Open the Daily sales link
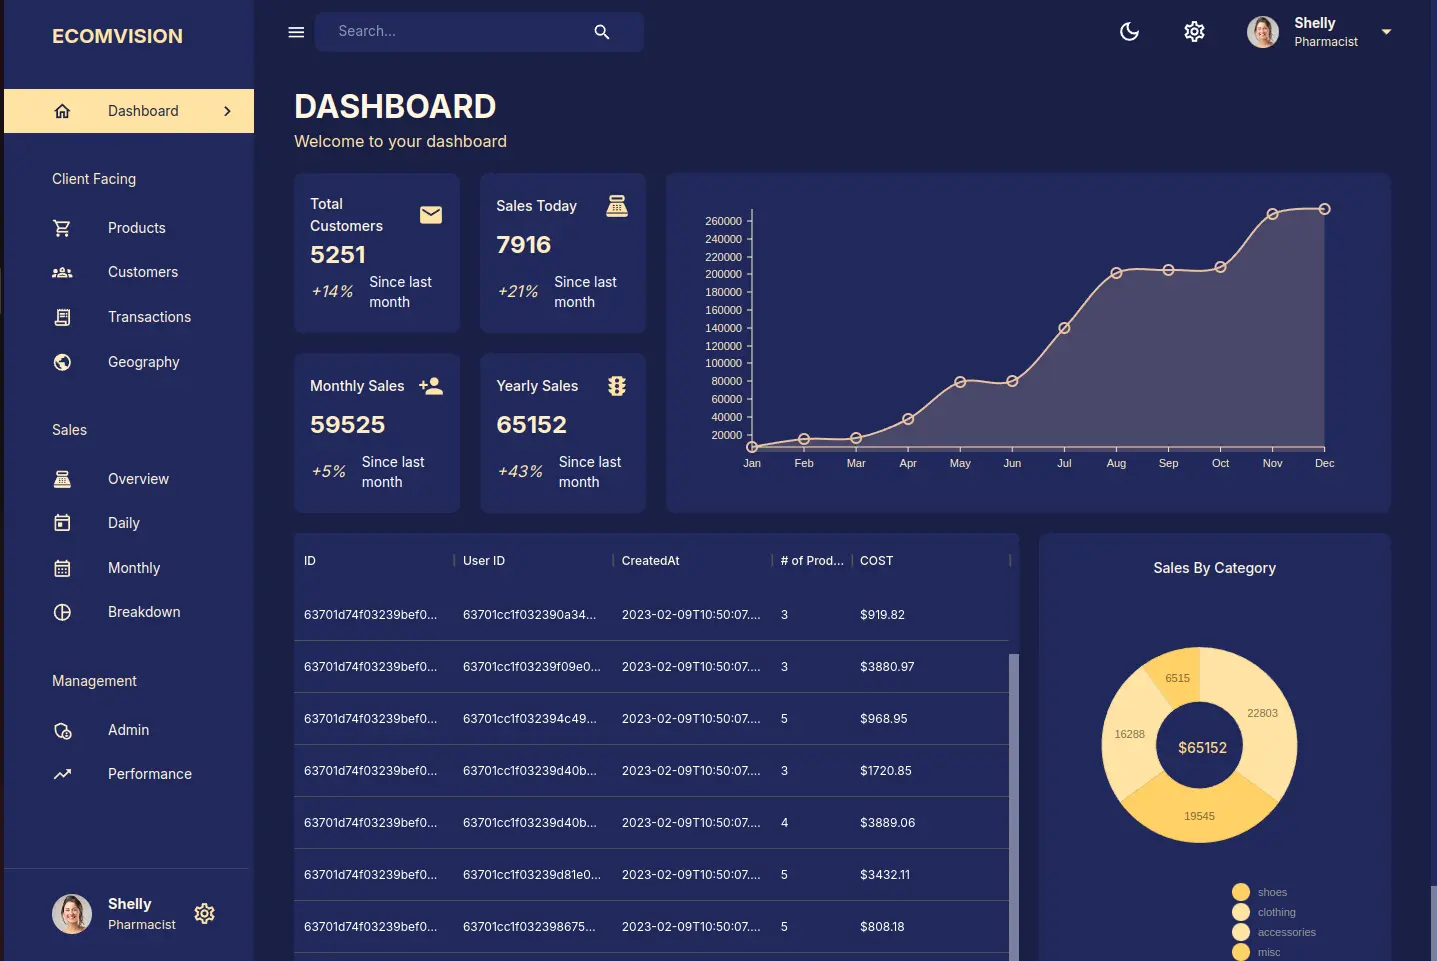The width and height of the screenshot is (1437, 961). 124,523
